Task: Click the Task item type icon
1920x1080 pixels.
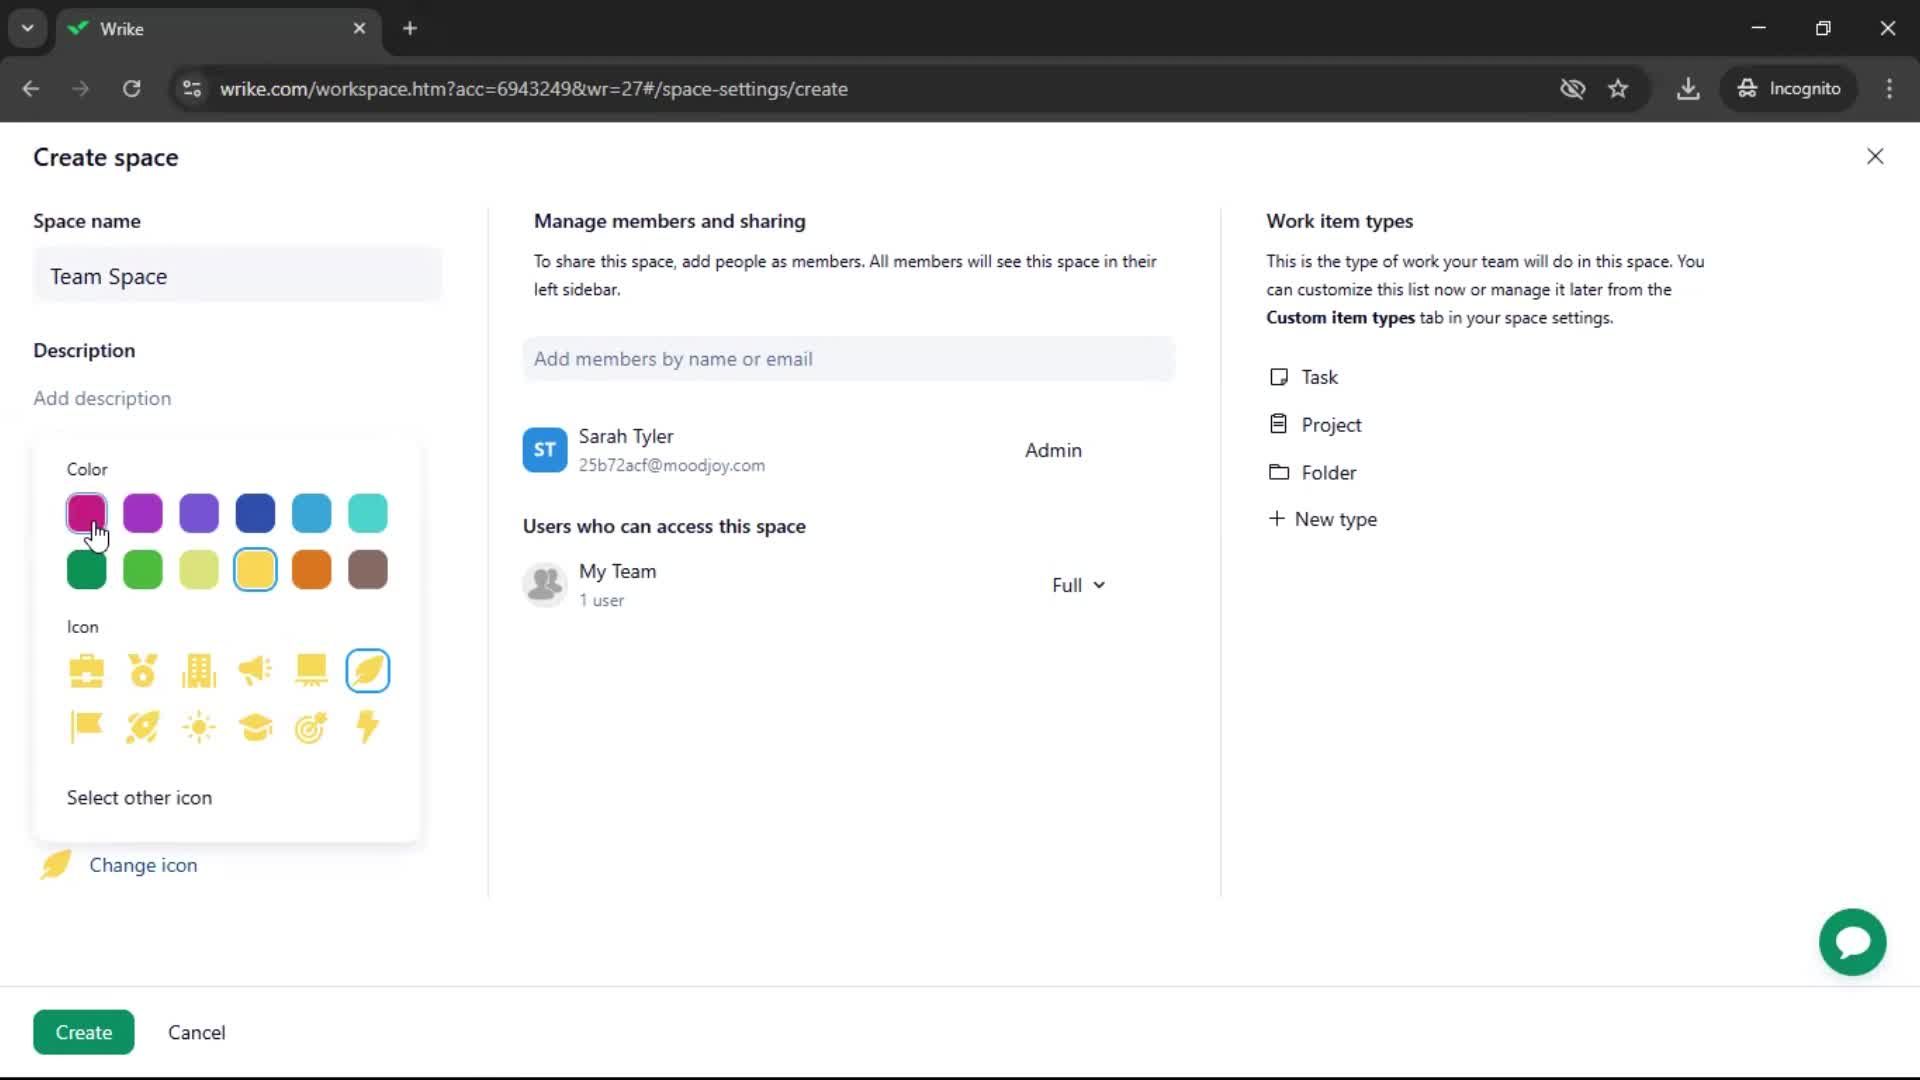Action: coord(1278,377)
